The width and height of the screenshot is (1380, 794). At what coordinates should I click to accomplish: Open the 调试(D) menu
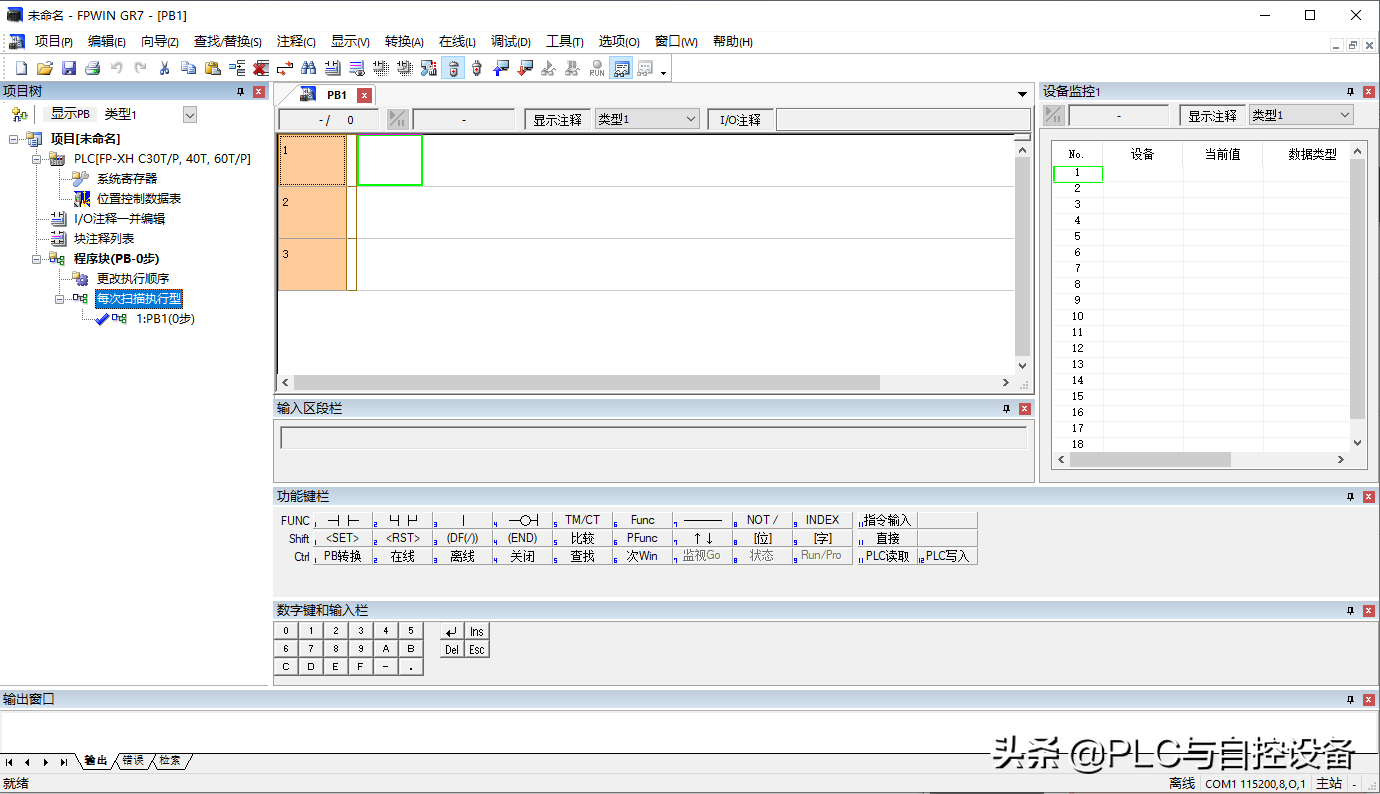point(510,42)
